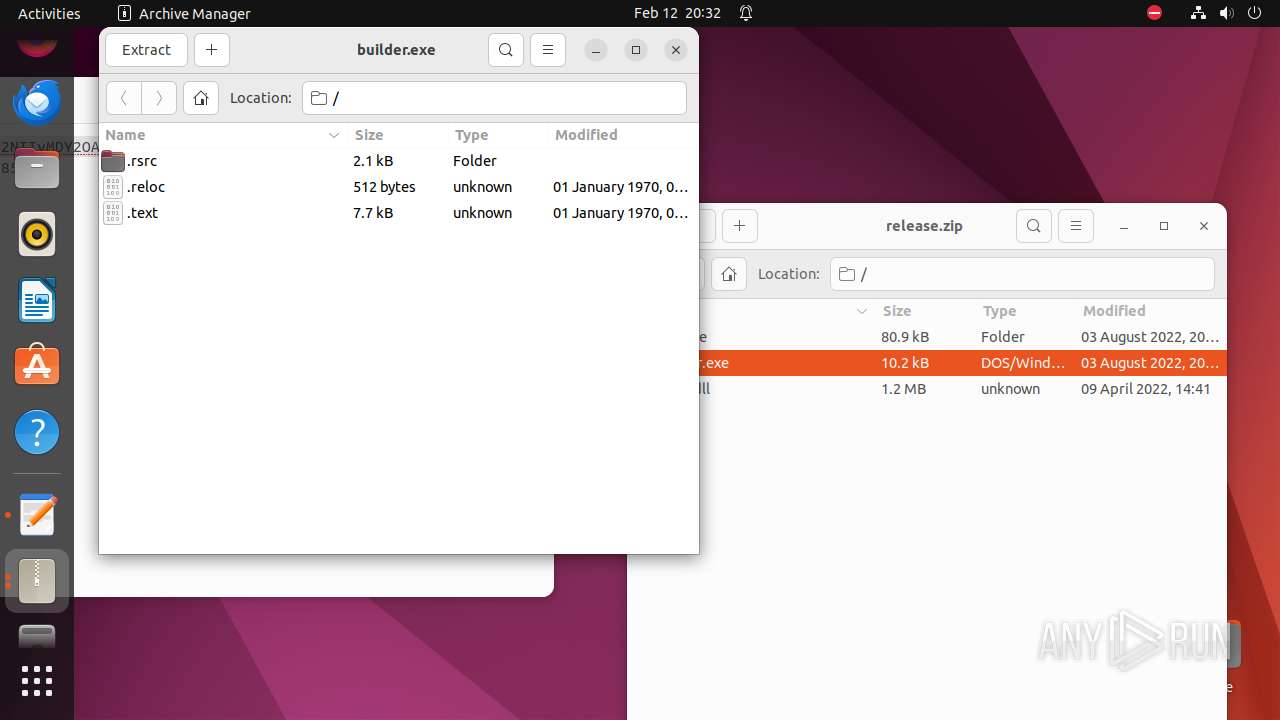Close the builder.exe window
Viewport: 1280px width, 720px height.
point(676,50)
